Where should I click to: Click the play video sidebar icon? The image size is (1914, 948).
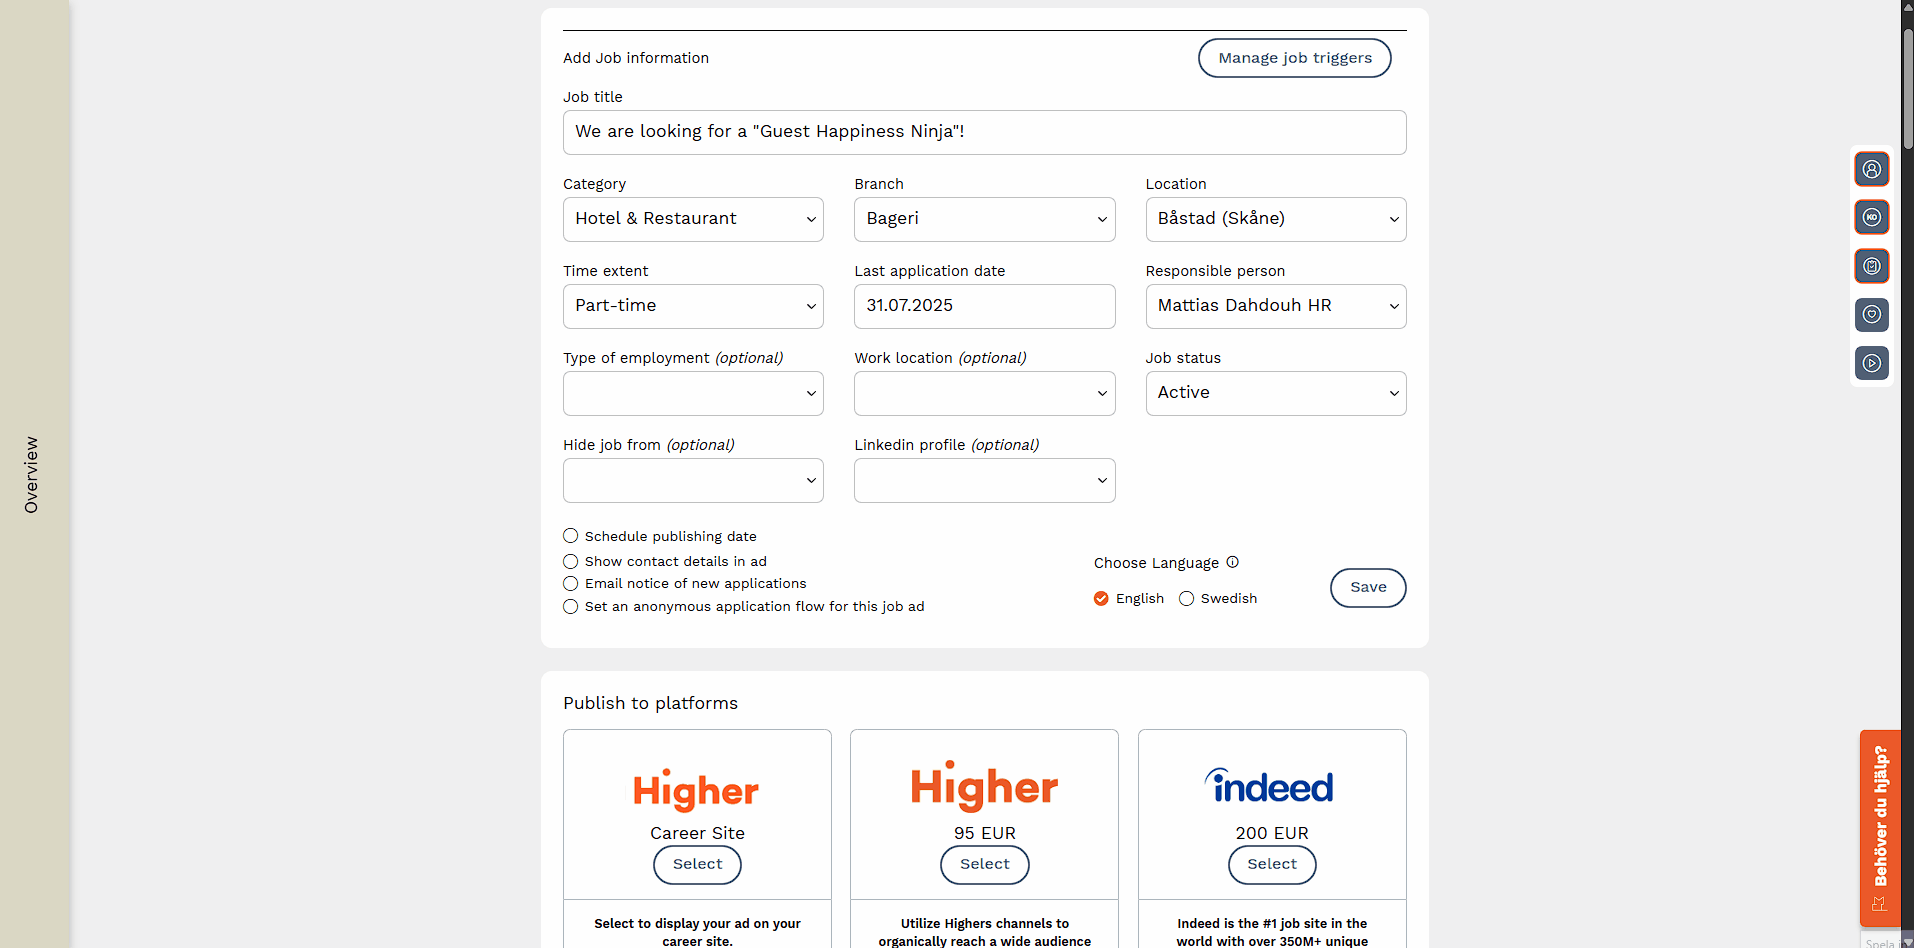(1871, 363)
